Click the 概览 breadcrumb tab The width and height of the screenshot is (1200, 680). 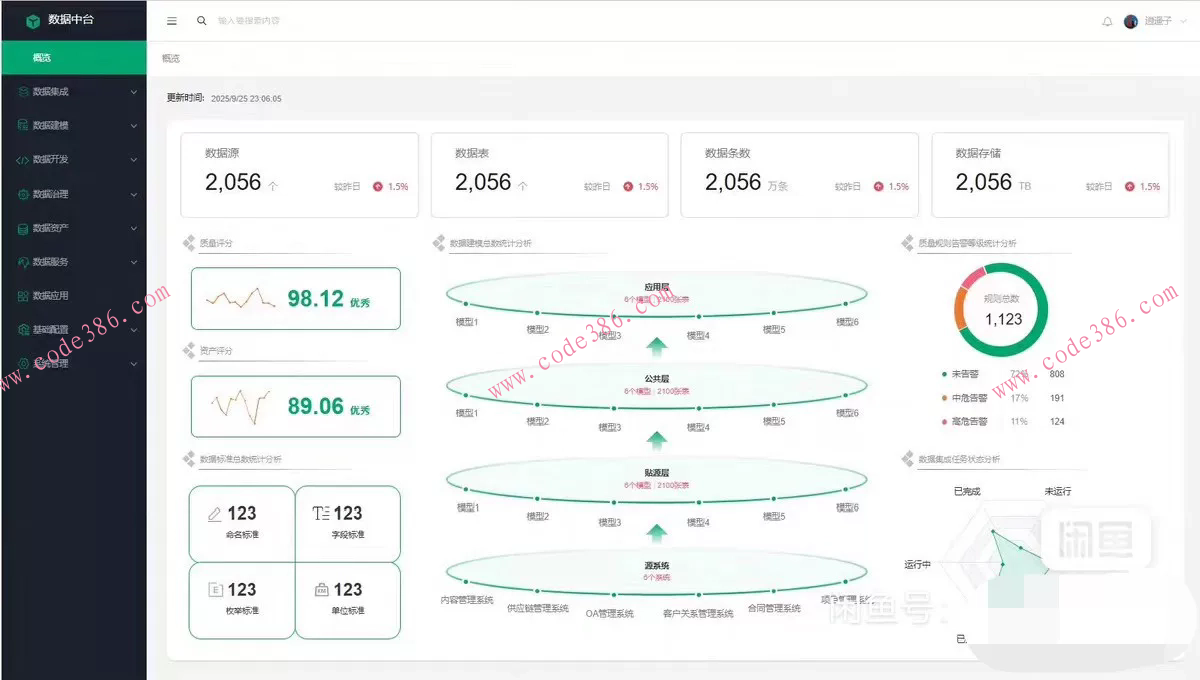click(171, 59)
